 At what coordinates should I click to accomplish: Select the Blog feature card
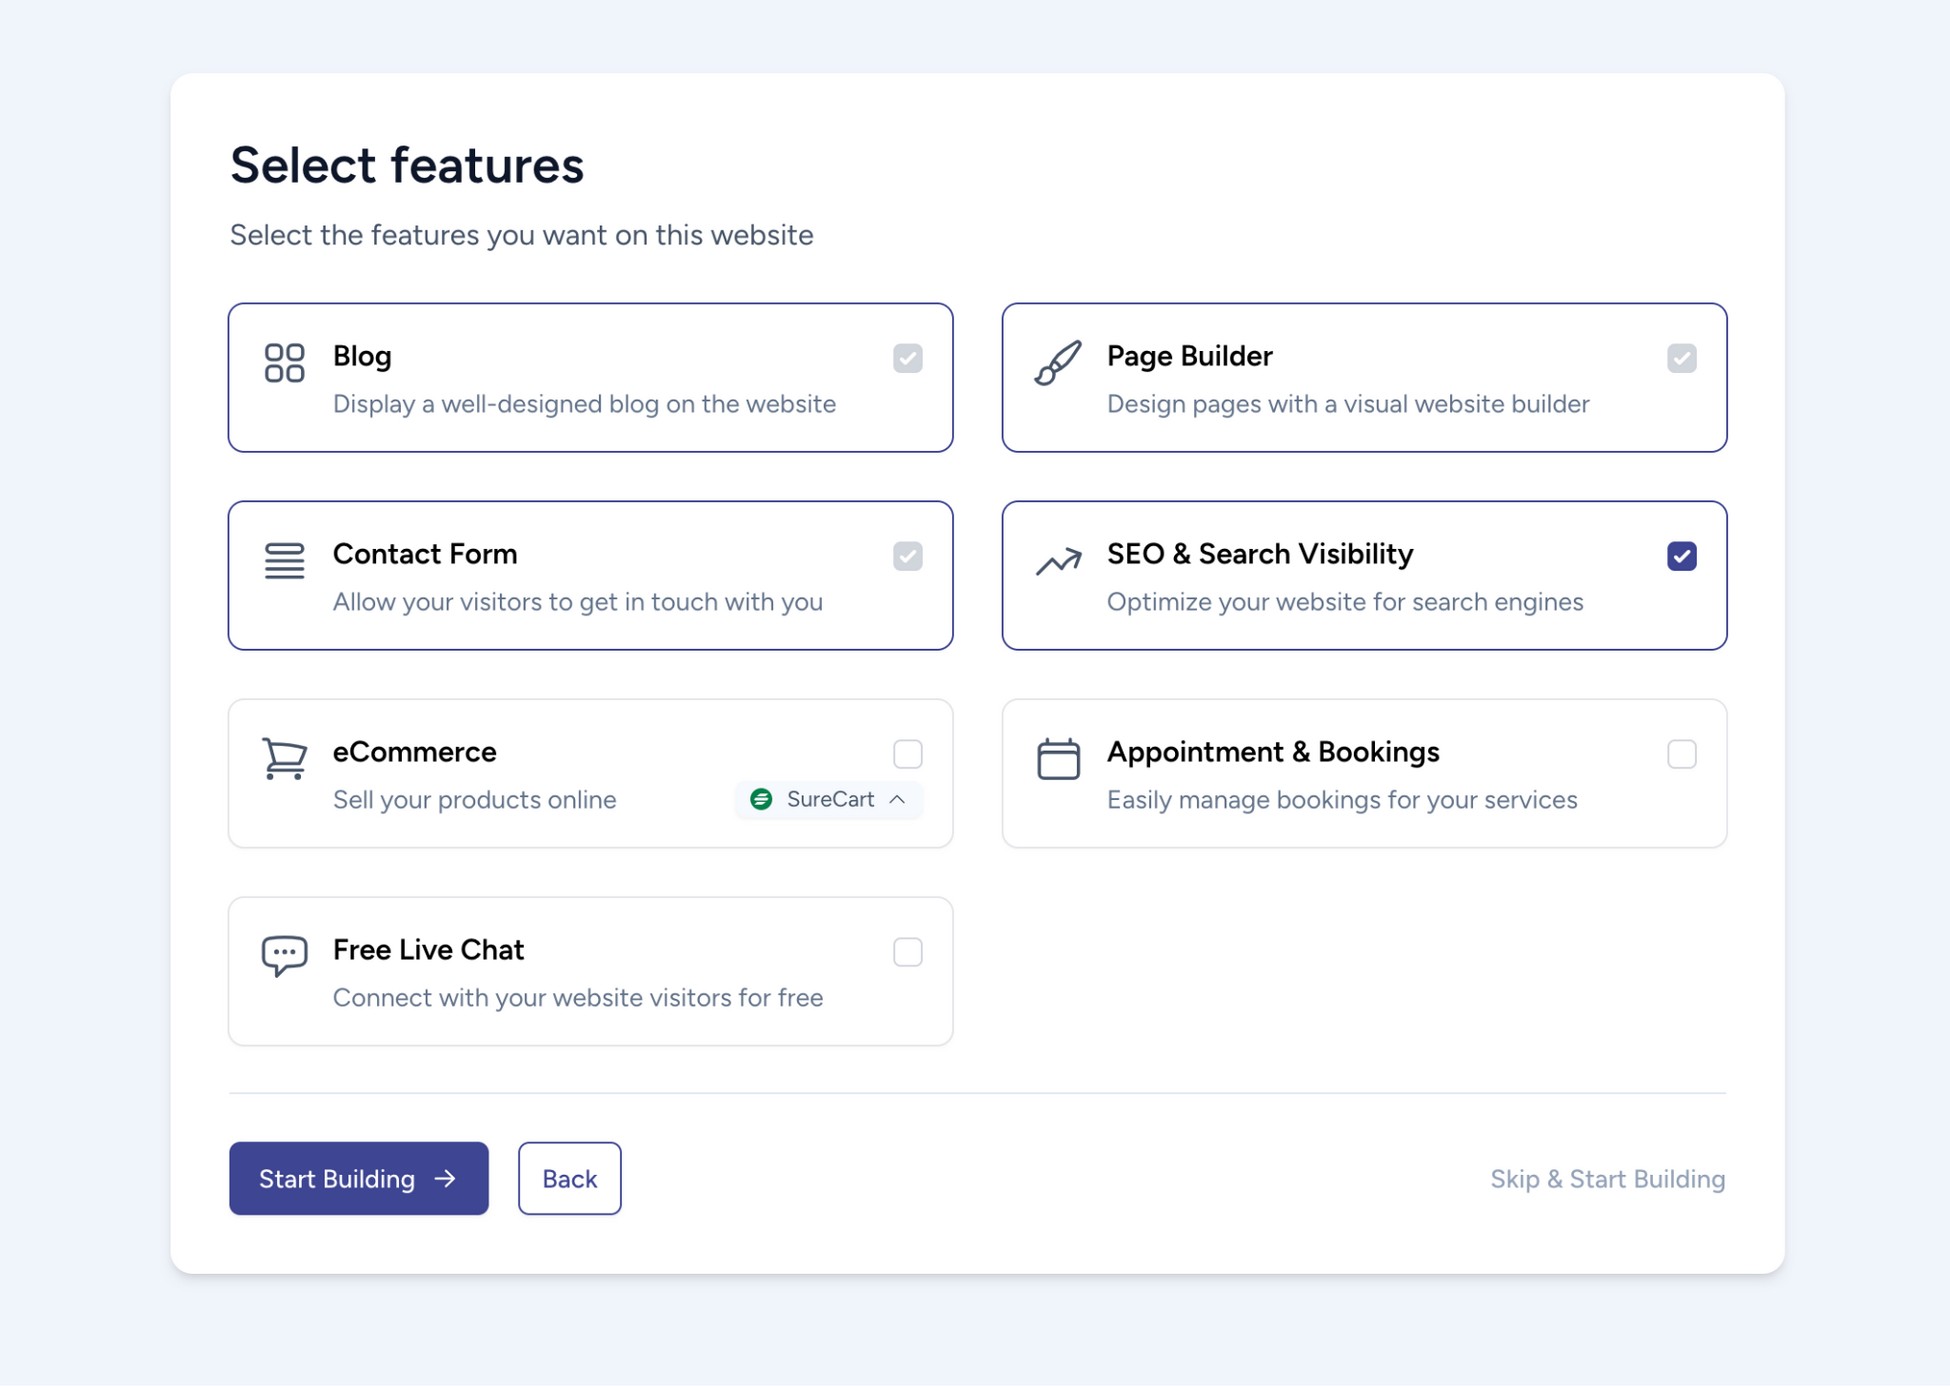pos(590,377)
